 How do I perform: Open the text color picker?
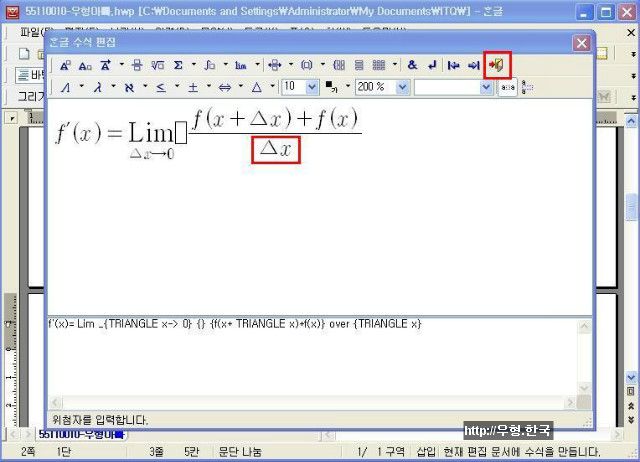coord(331,87)
